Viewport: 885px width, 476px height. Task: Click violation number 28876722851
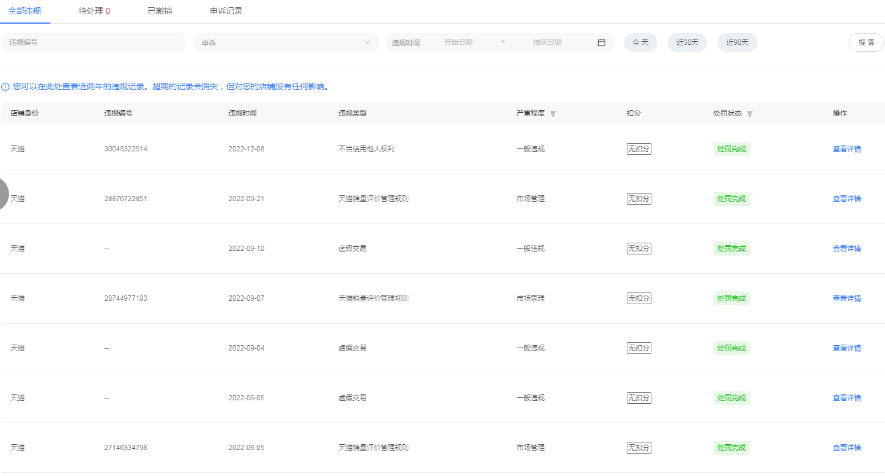pyautogui.click(x=125, y=199)
